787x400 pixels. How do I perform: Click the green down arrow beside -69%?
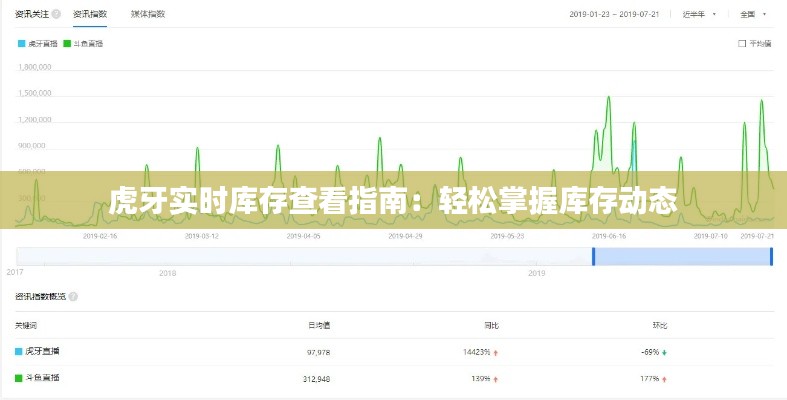point(664,353)
